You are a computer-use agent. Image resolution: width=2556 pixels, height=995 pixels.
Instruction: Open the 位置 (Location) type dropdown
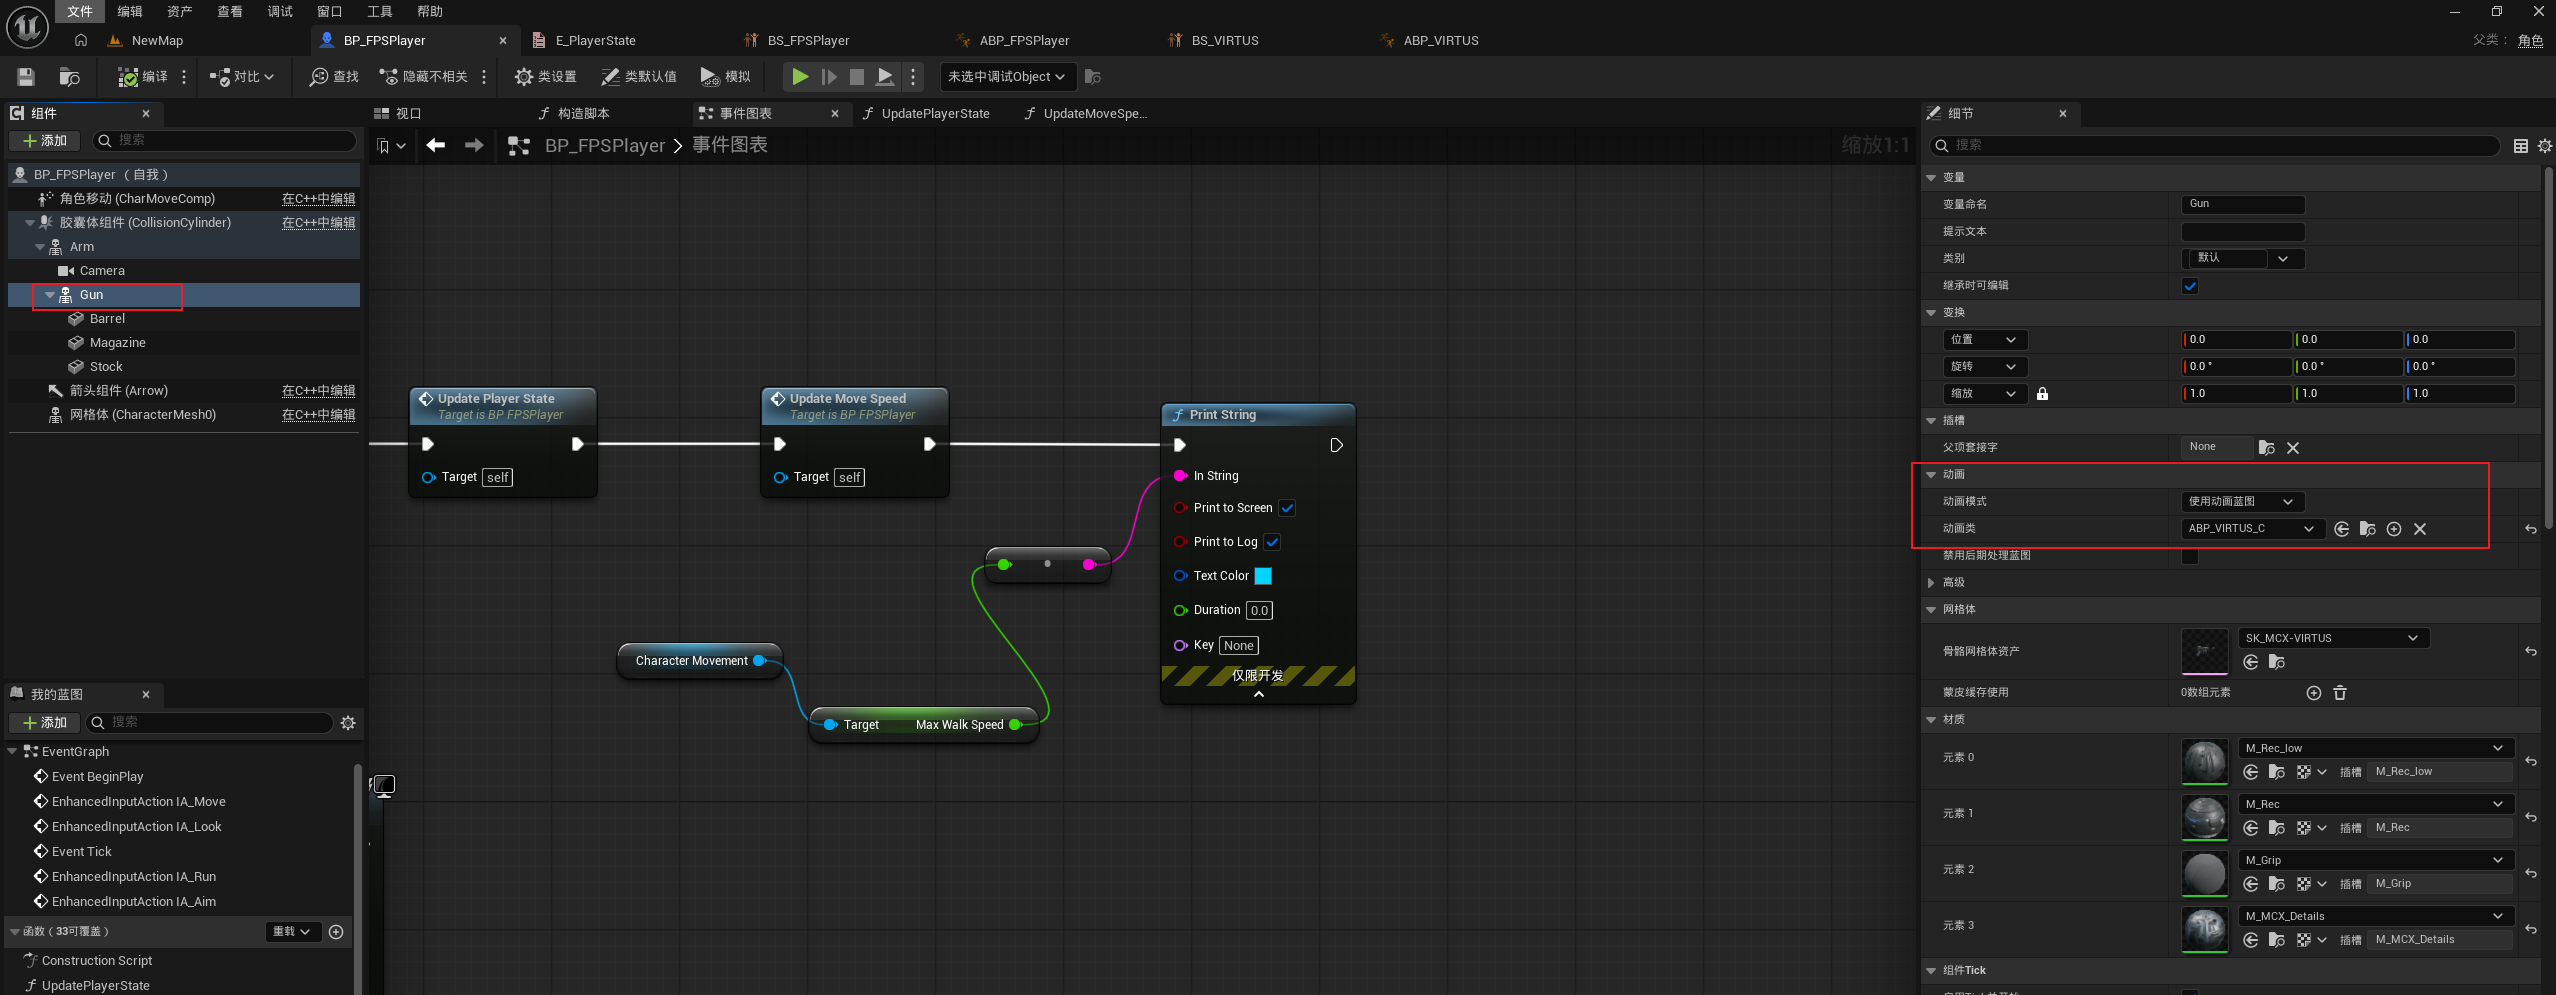tap(1985, 340)
